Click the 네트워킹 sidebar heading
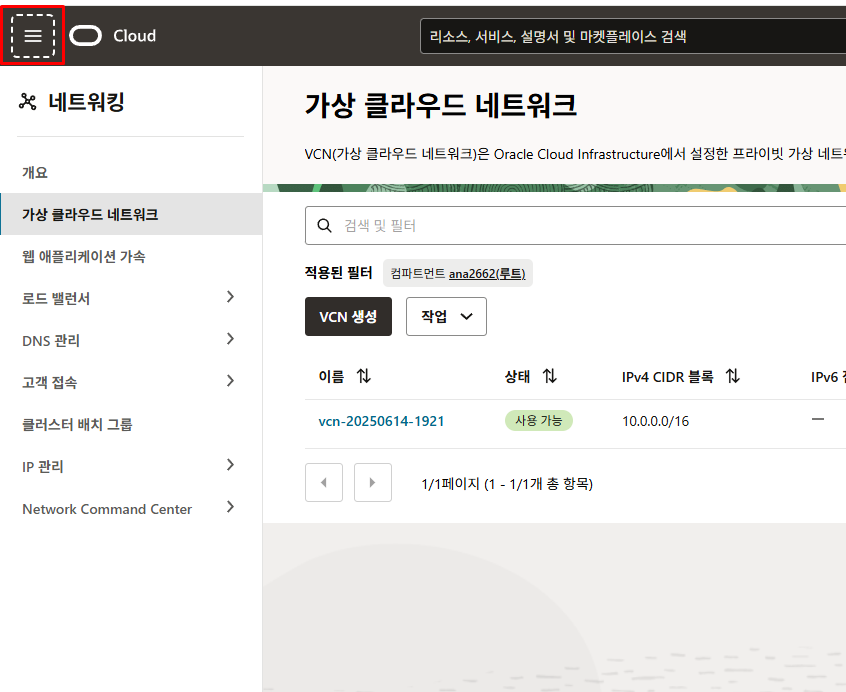Image resolution: width=846 pixels, height=692 pixels. (86, 101)
